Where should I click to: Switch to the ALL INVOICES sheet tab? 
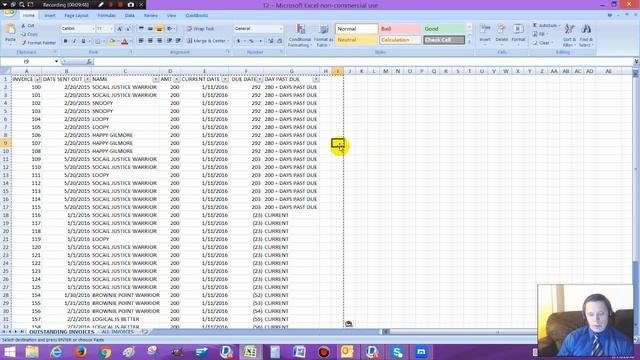[x=118, y=332]
